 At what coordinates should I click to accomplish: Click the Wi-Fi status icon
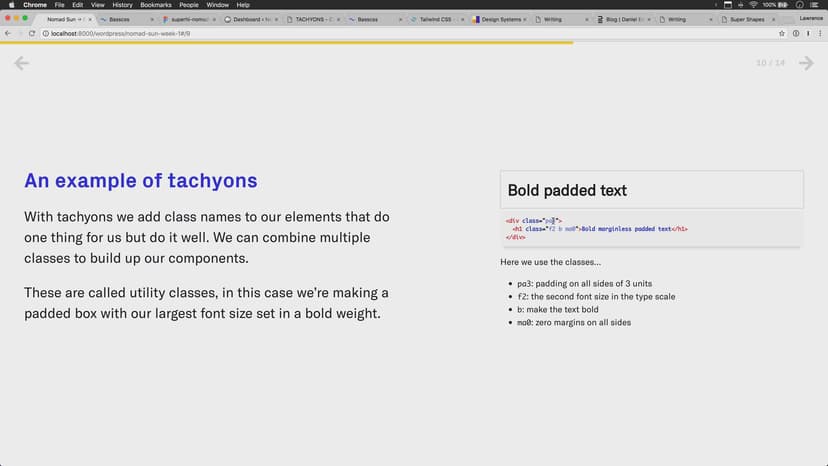point(753,5)
